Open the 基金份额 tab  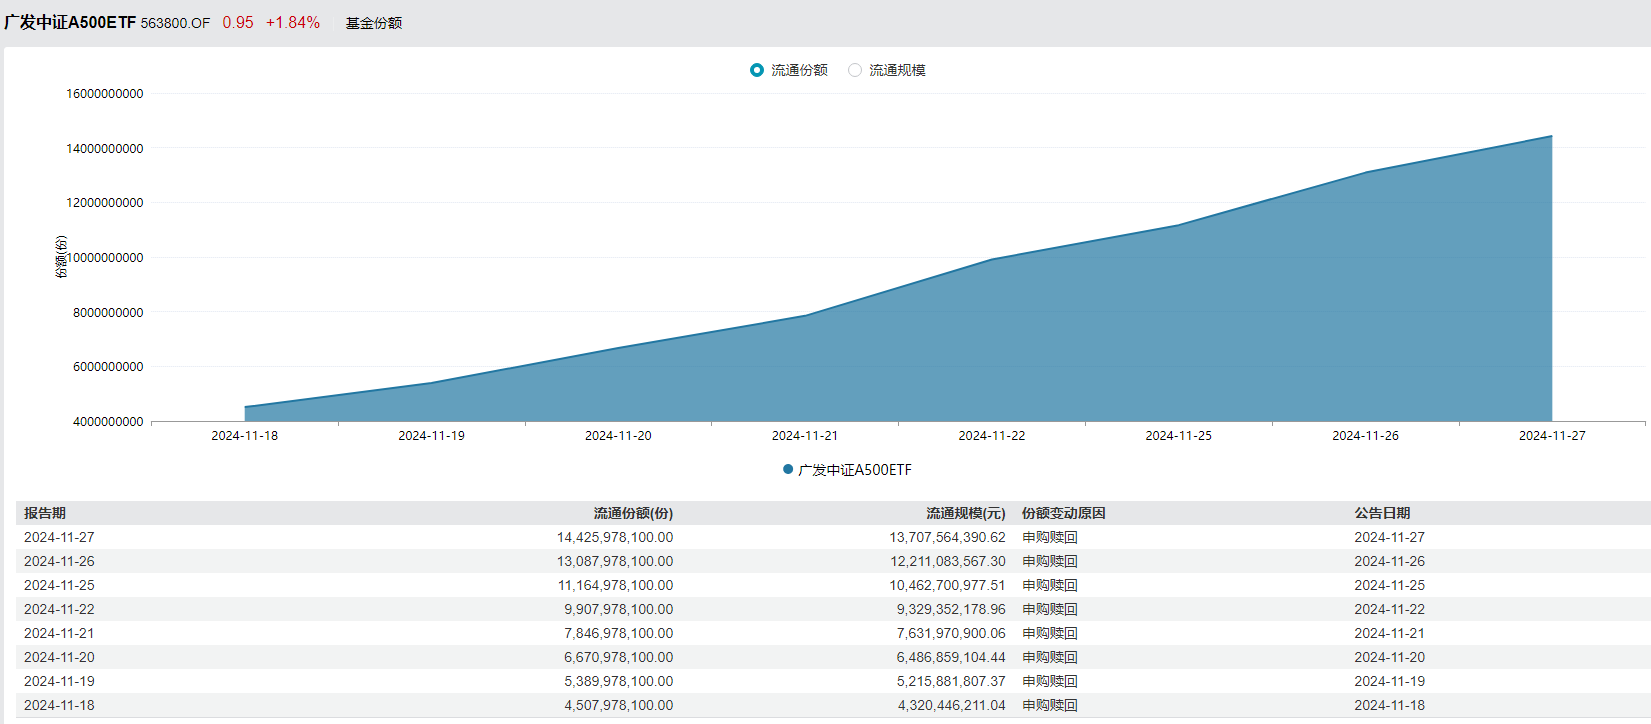click(x=374, y=23)
